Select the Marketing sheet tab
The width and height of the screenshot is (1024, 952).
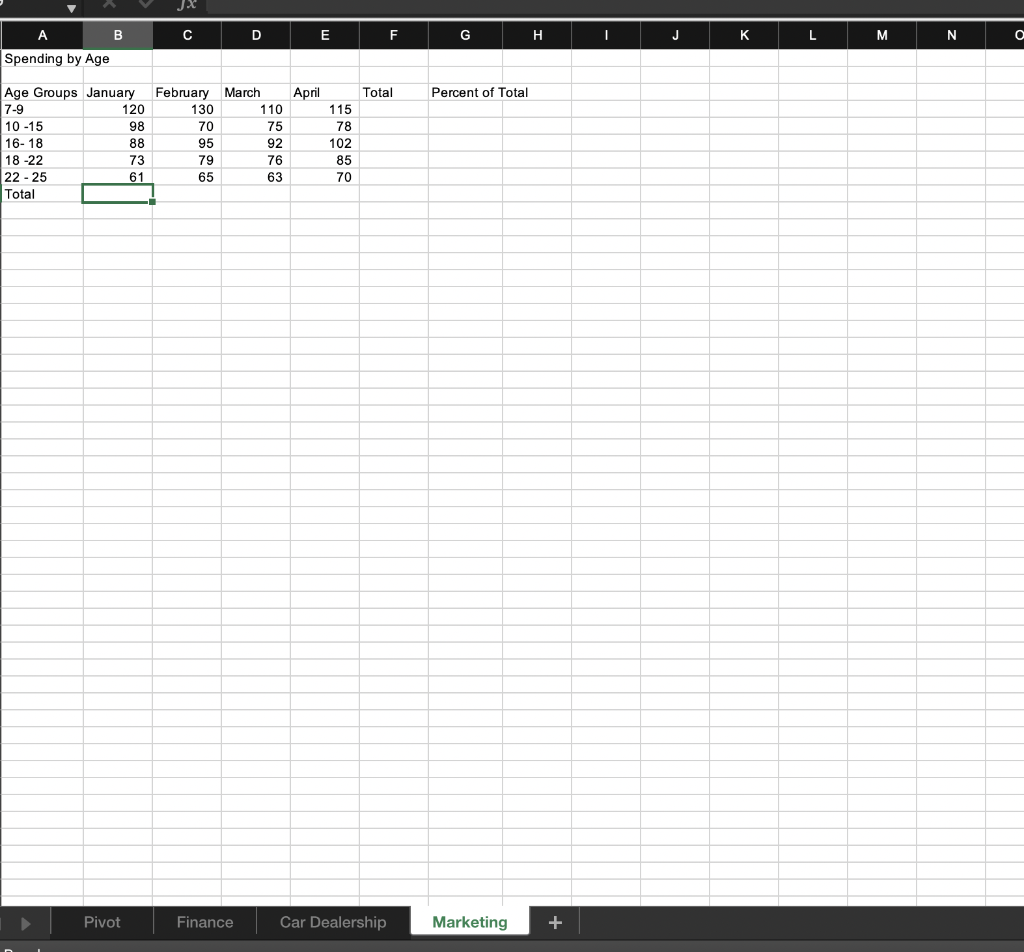point(470,922)
